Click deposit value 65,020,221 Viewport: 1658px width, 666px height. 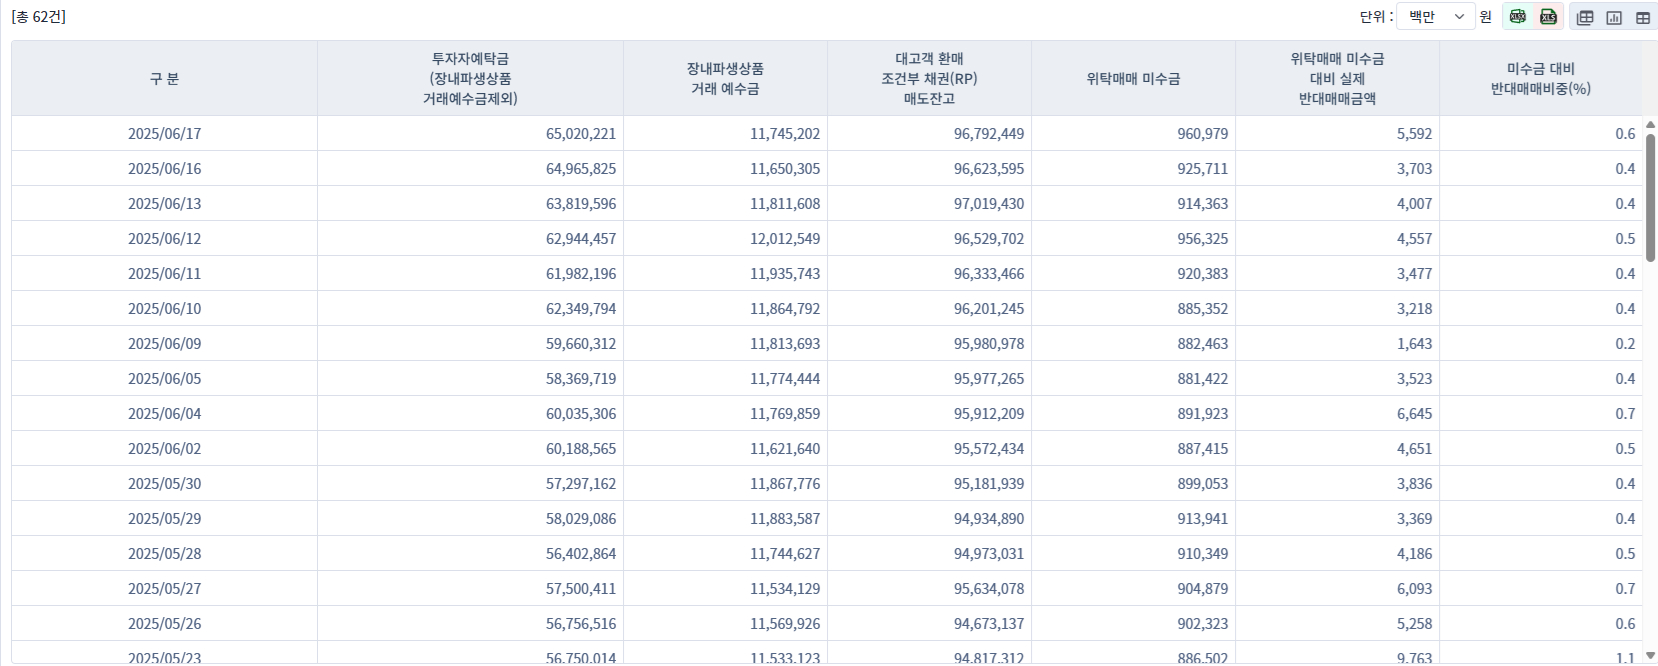580,134
